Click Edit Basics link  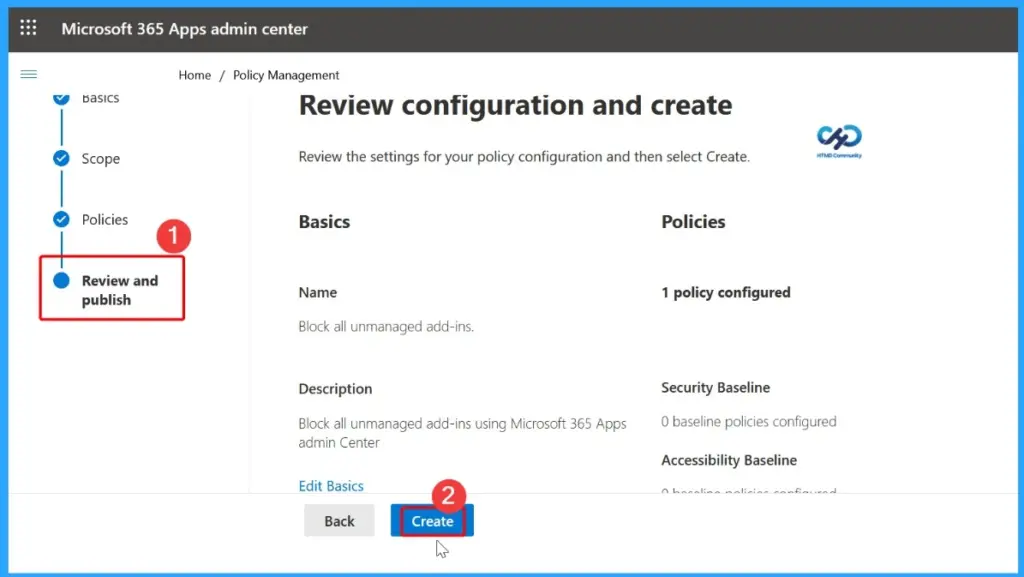click(x=331, y=486)
